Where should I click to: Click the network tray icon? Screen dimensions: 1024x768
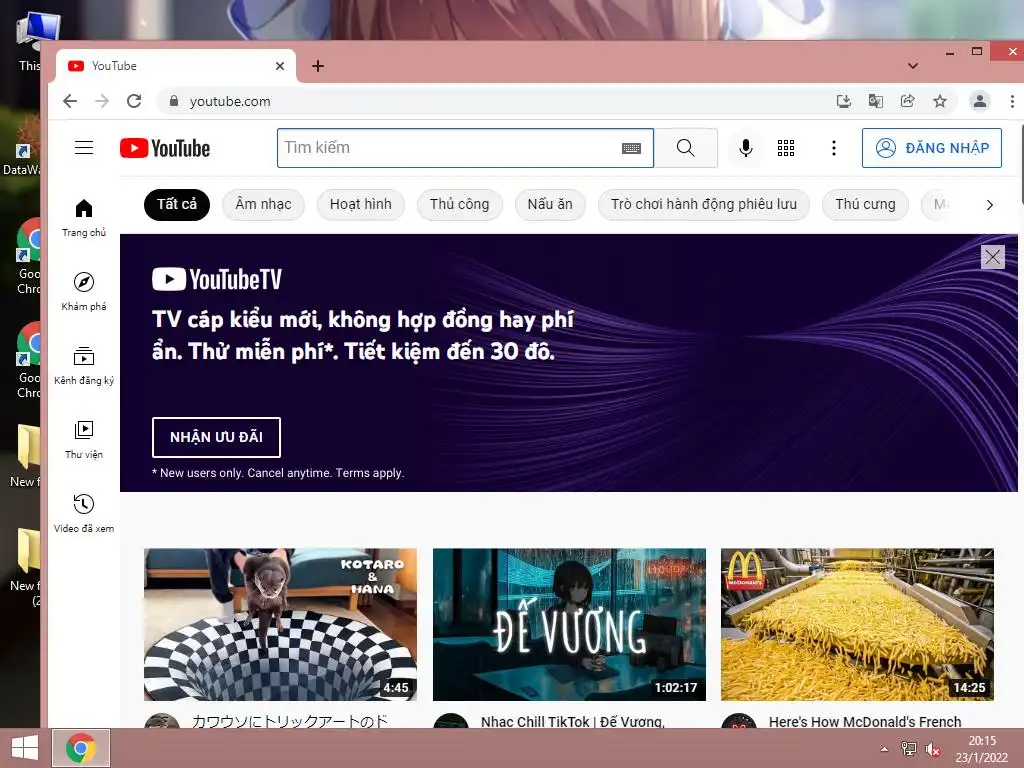click(908, 749)
